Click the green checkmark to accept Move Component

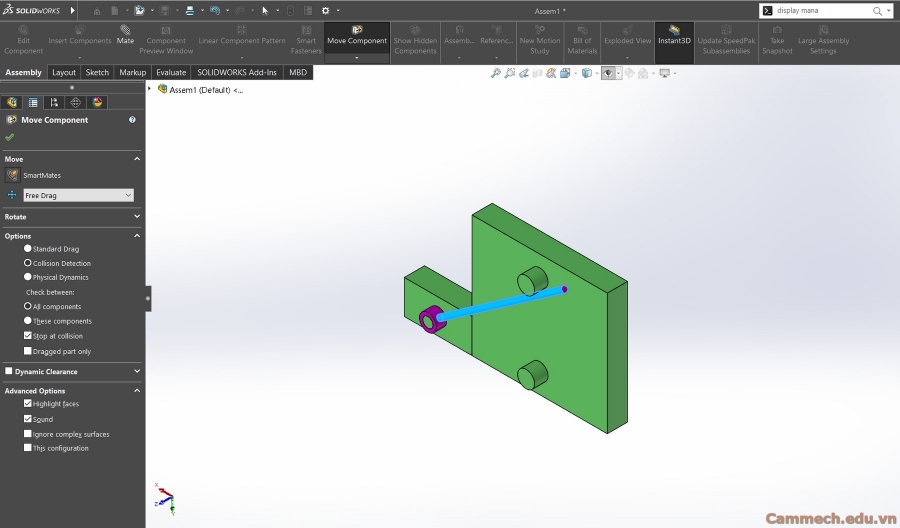9,137
